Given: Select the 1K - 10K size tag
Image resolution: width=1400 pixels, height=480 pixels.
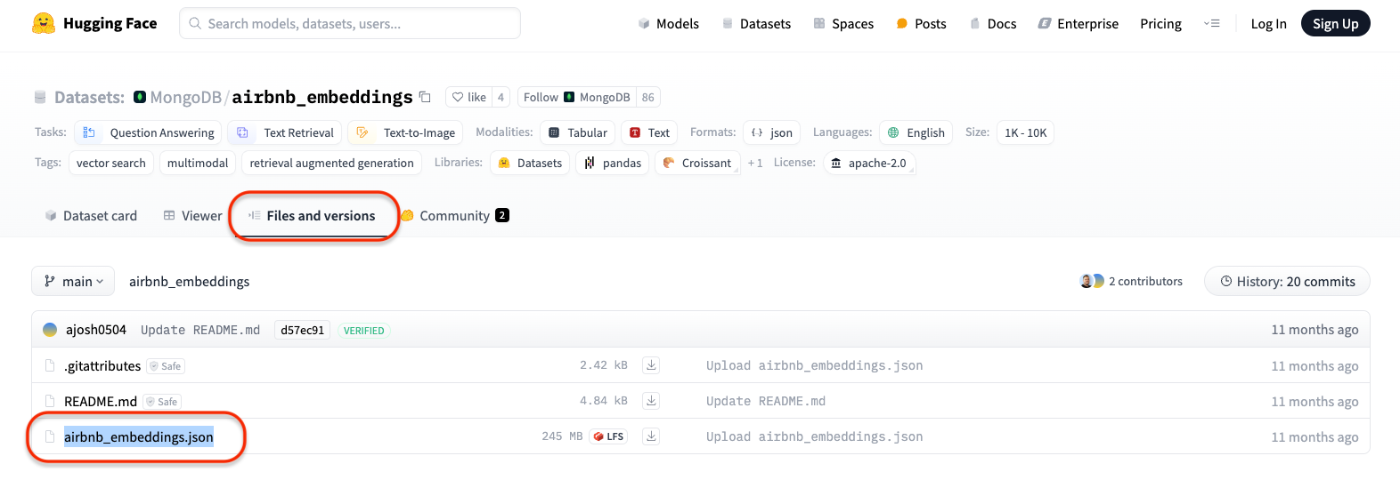Looking at the screenshot, I should 1023,133.
